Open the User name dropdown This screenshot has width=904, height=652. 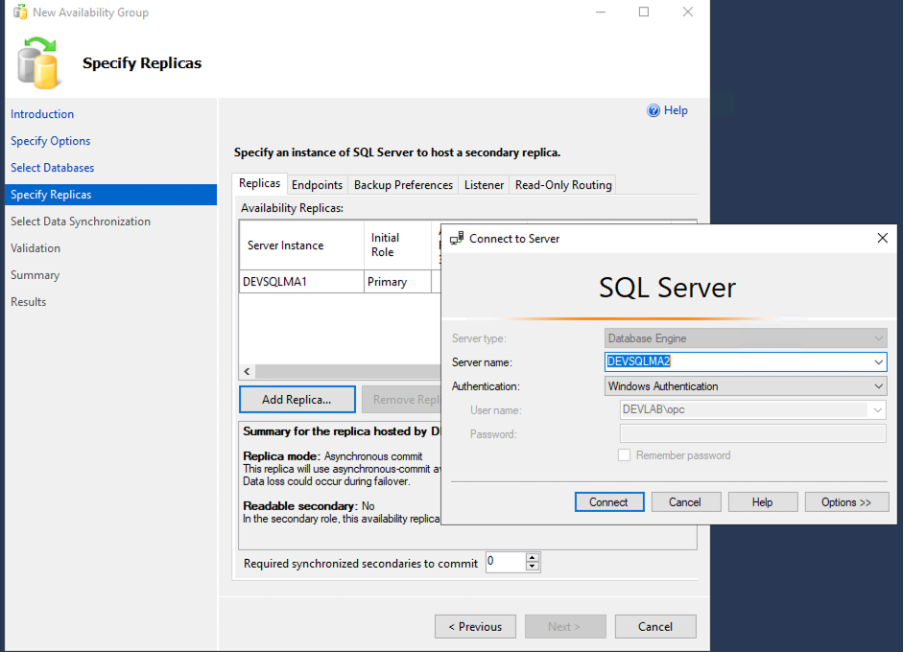[876, 410]
